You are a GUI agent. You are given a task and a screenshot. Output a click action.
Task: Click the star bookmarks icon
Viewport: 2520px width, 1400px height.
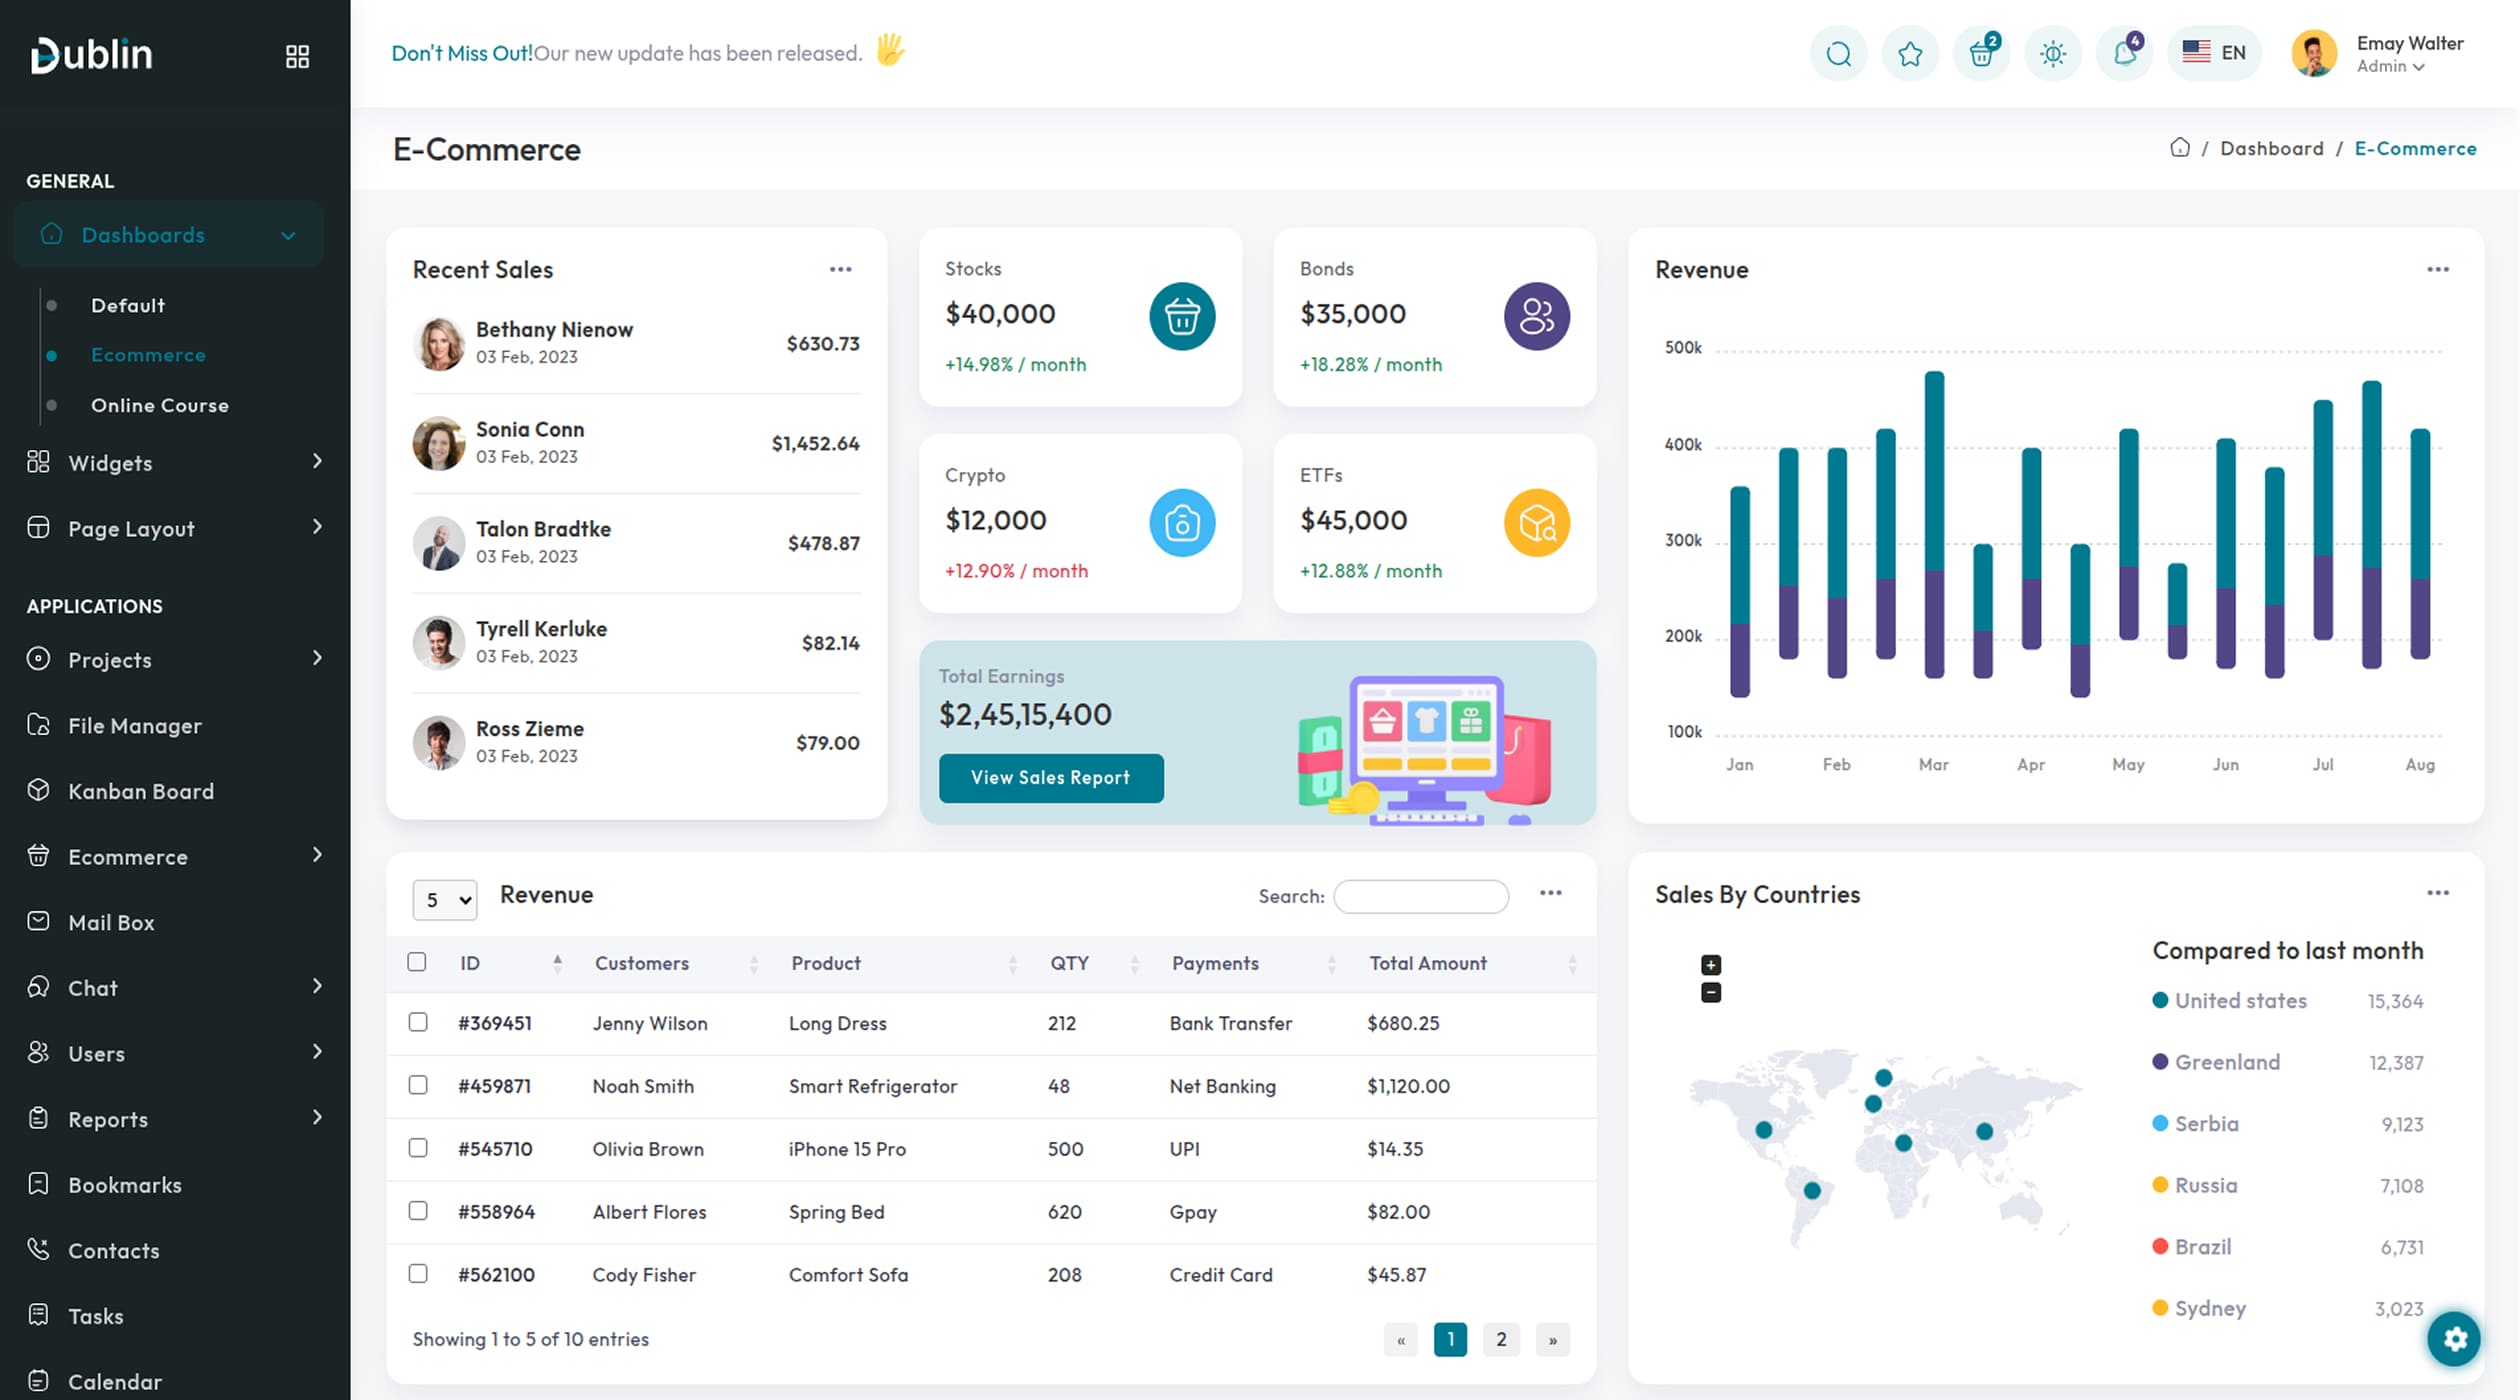[1910, 54]
